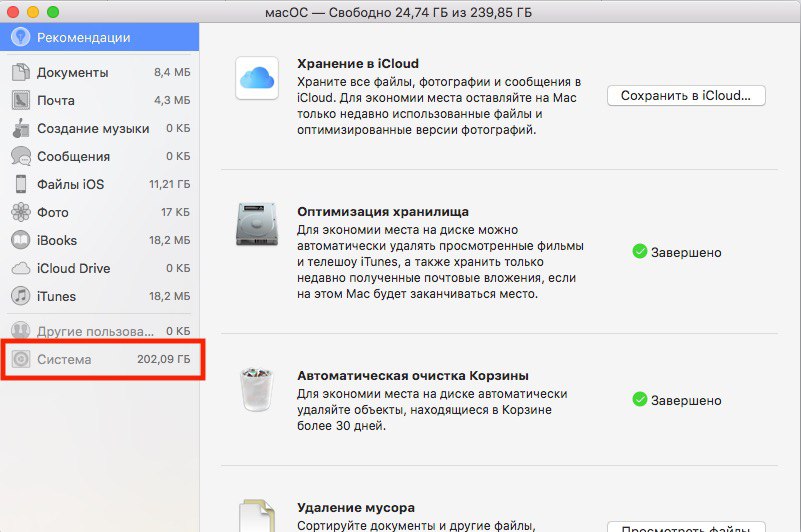Click the iCloud Drive cloud icon
801x532 pixels.
[20, 268]
